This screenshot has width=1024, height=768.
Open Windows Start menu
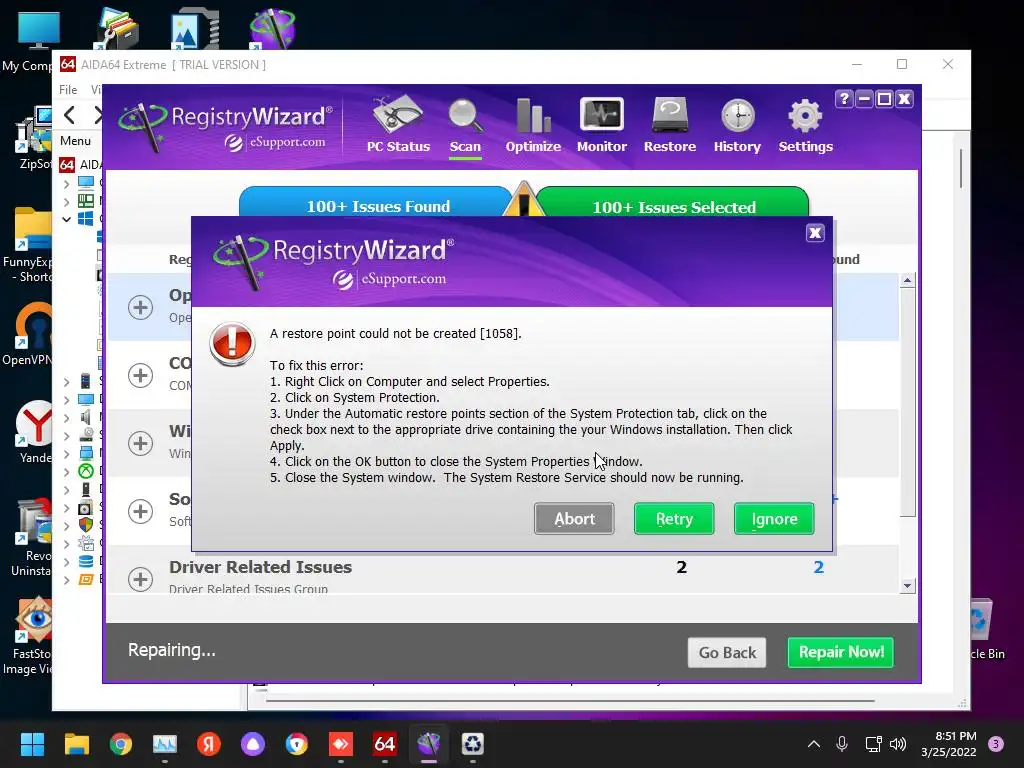(32, 744)
